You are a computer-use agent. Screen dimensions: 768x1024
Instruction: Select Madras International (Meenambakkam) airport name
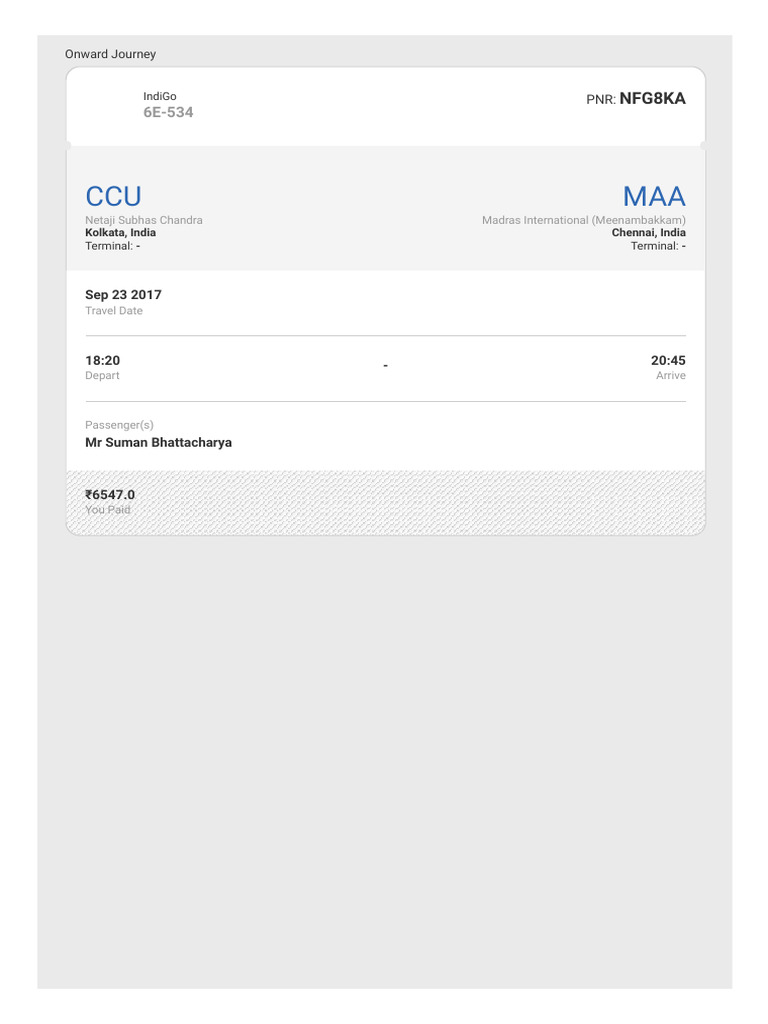584,220
